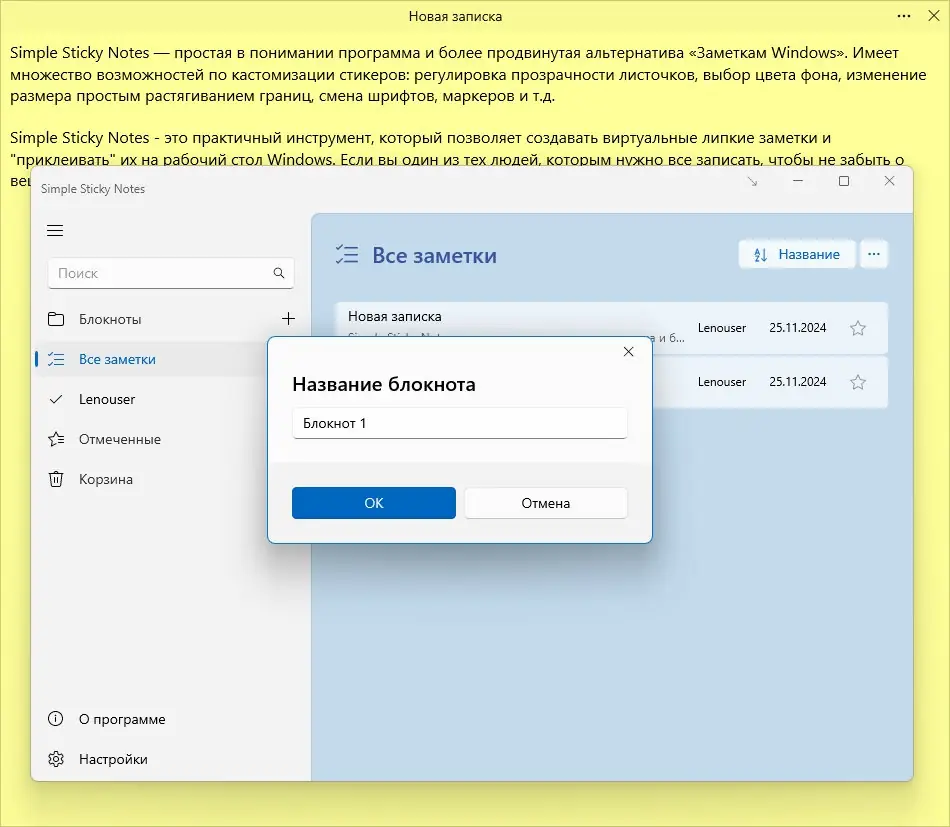Open the sticky note's three-dot menu
Image resolution: width=950 pixels, height=827 pixels.
[904, 16]
